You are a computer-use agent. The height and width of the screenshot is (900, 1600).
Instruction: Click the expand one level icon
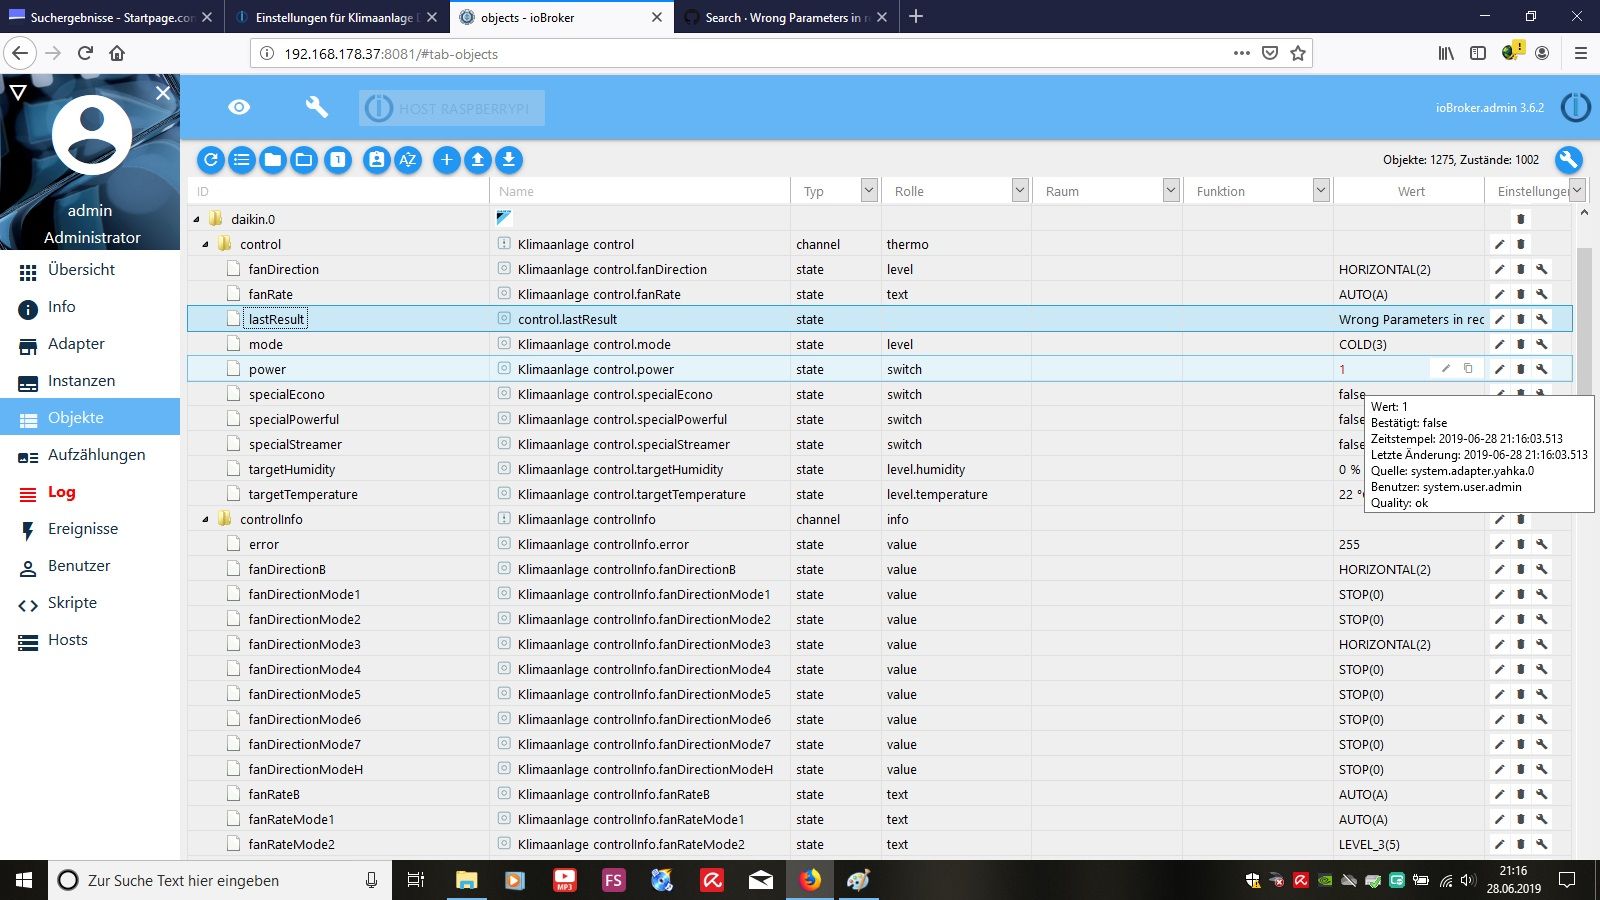(x=338, y=159)
